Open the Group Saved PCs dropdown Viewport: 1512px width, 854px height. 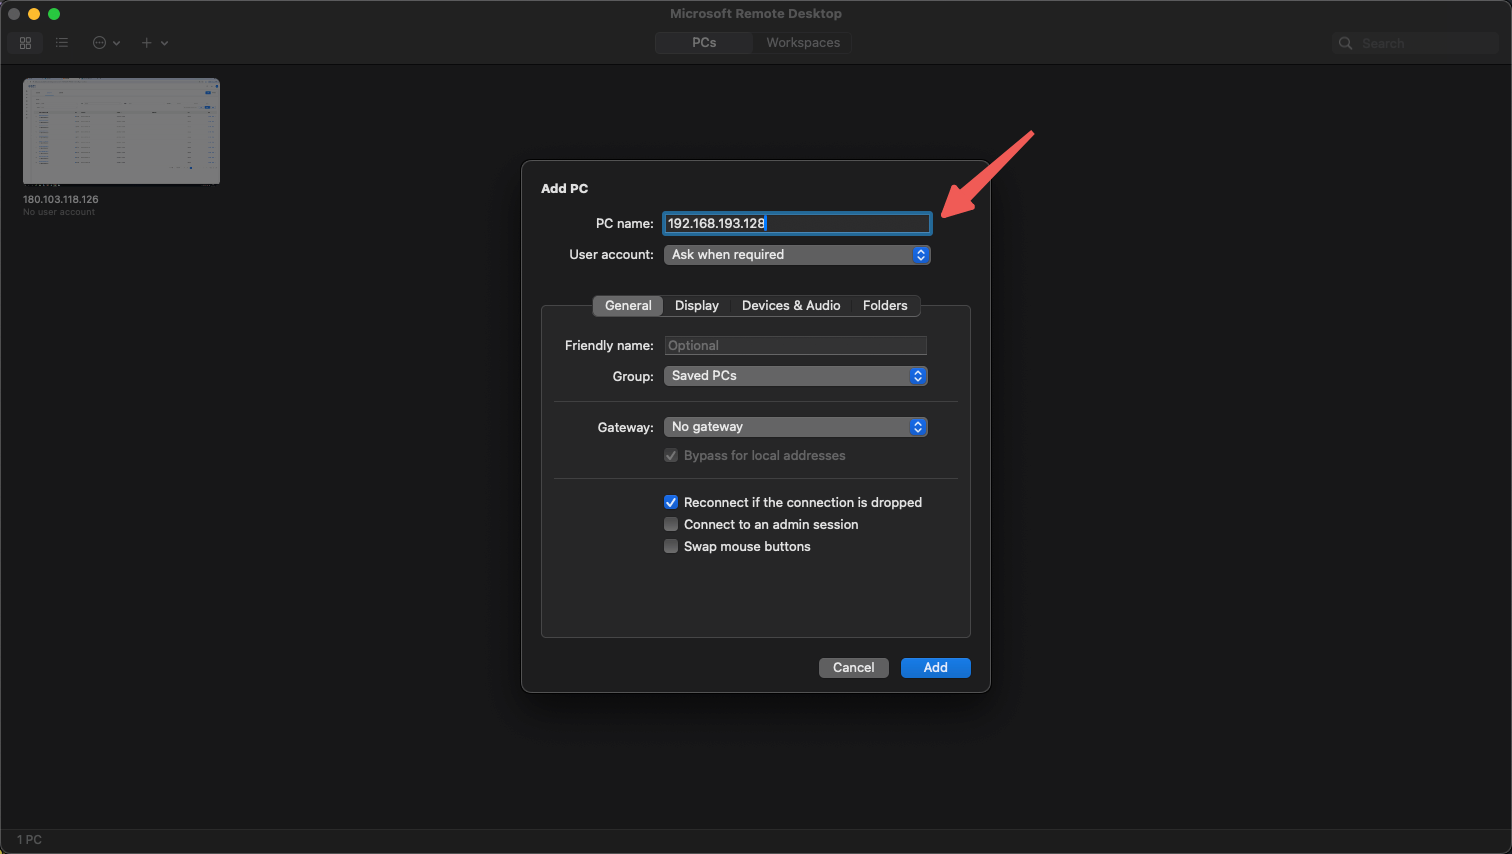tap(795, 376)
